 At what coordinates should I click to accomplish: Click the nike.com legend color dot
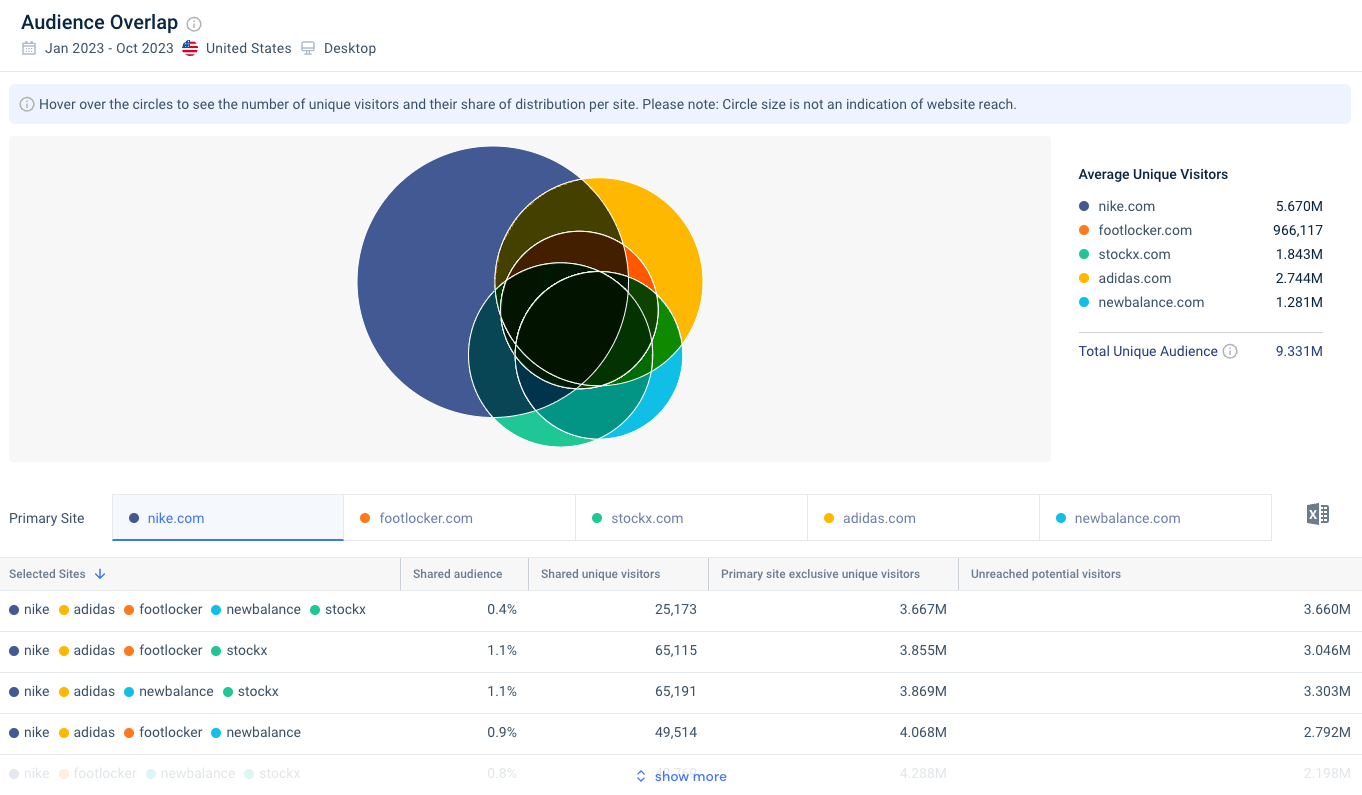[1084, 206]
